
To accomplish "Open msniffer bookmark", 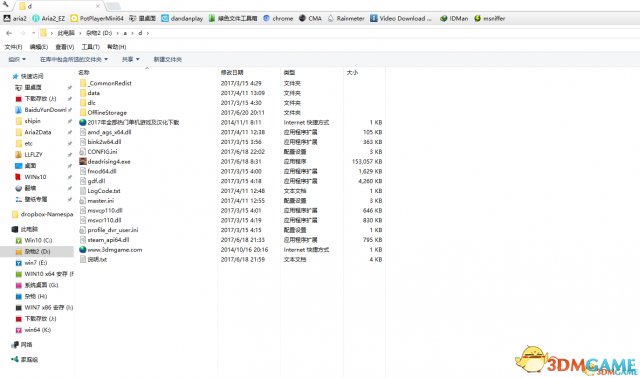I will pos(489,18).
